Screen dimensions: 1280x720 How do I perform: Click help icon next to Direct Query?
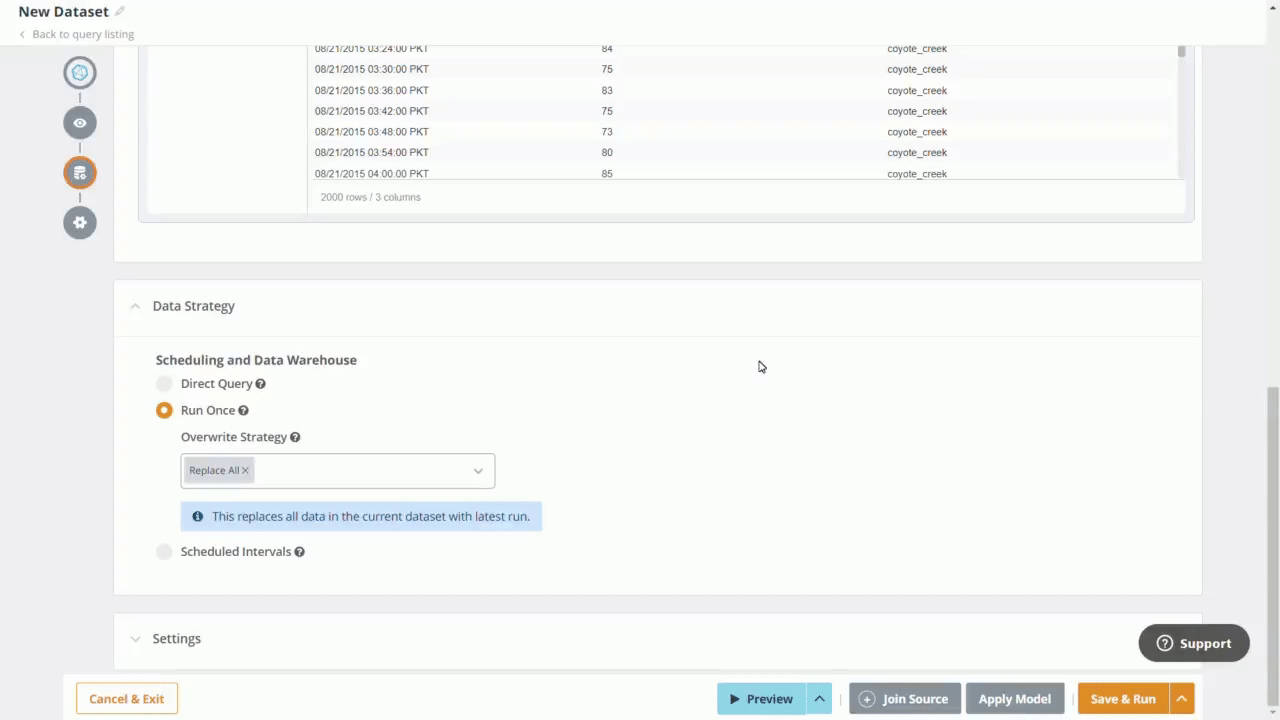[260, 384]
